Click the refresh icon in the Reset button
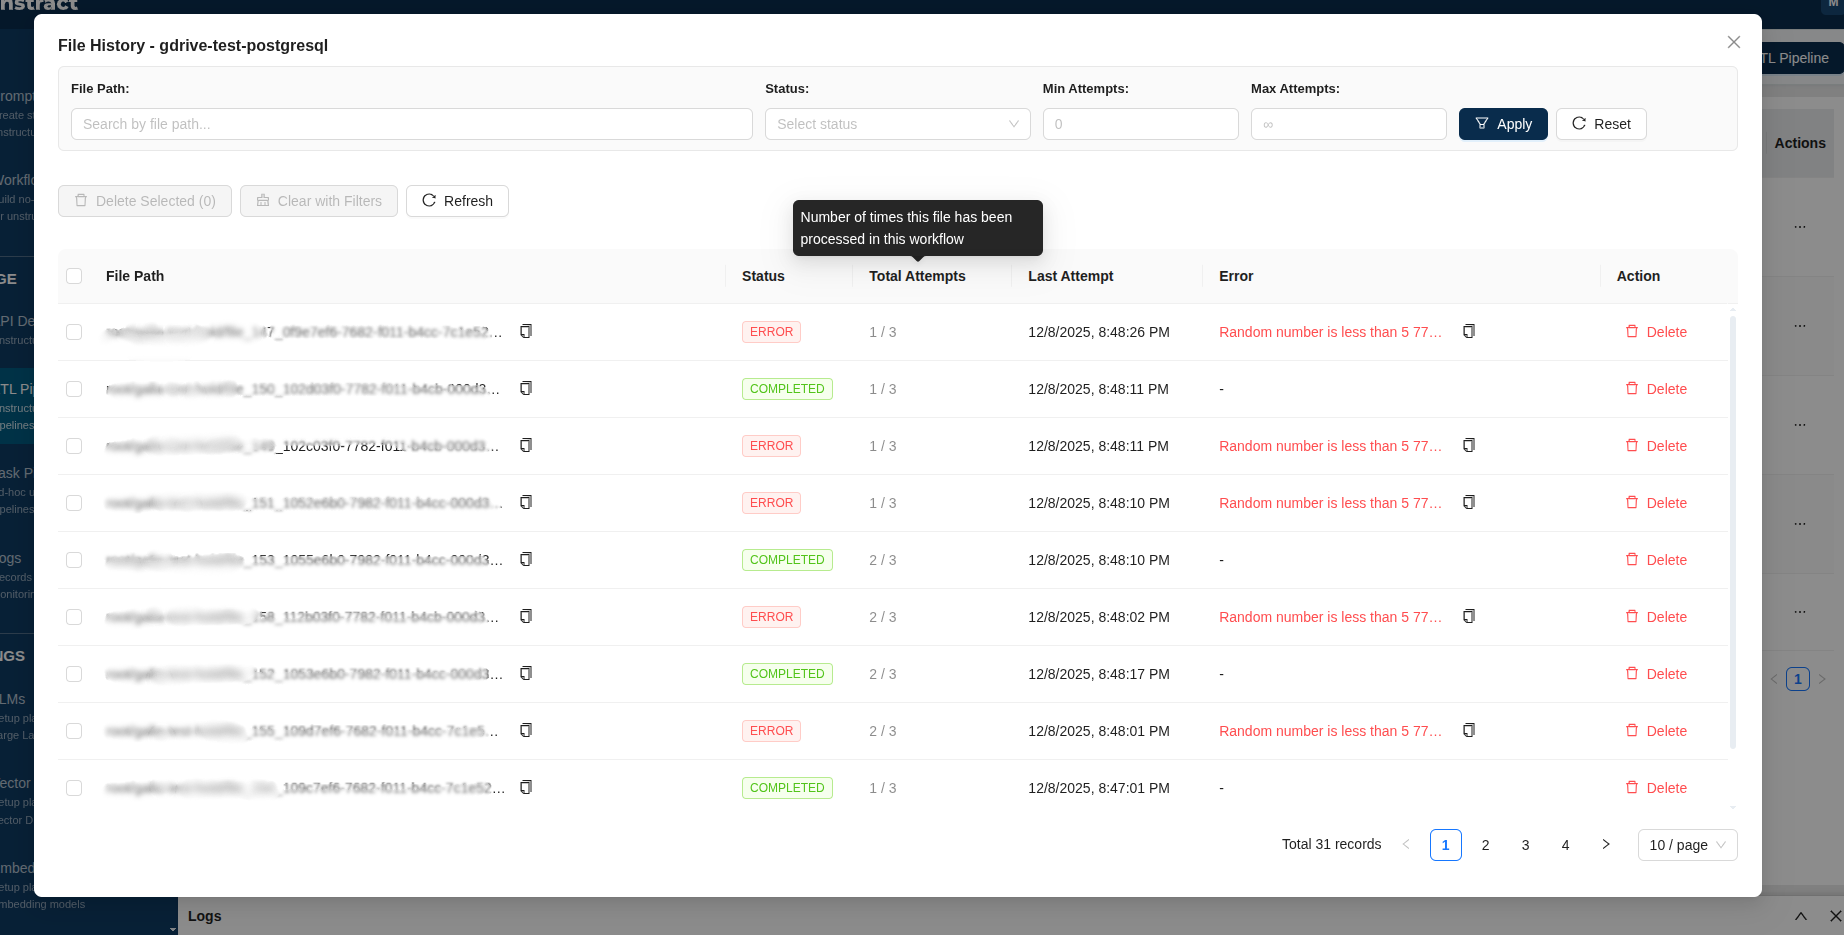This screenshot has height=935, width=1844. (x=1579, y=124)
